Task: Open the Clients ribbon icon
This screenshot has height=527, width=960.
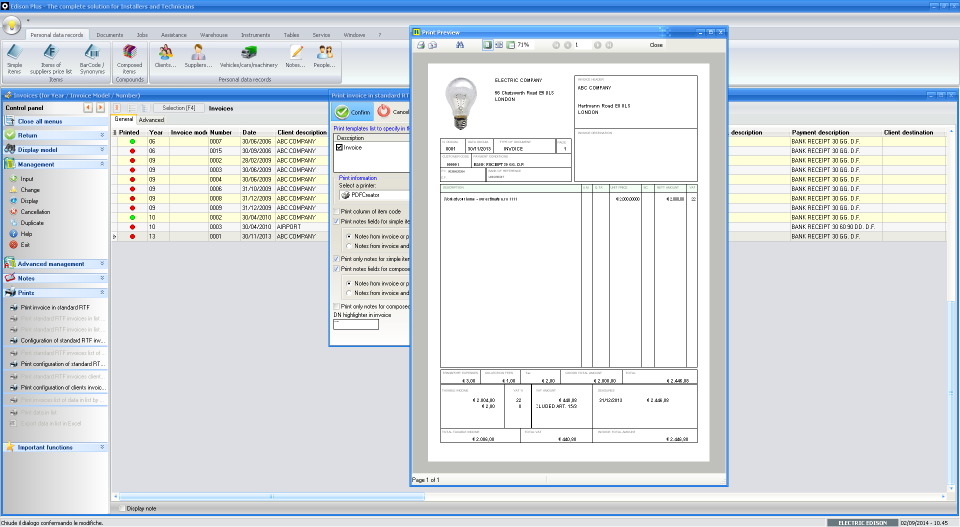Action: 165,56
